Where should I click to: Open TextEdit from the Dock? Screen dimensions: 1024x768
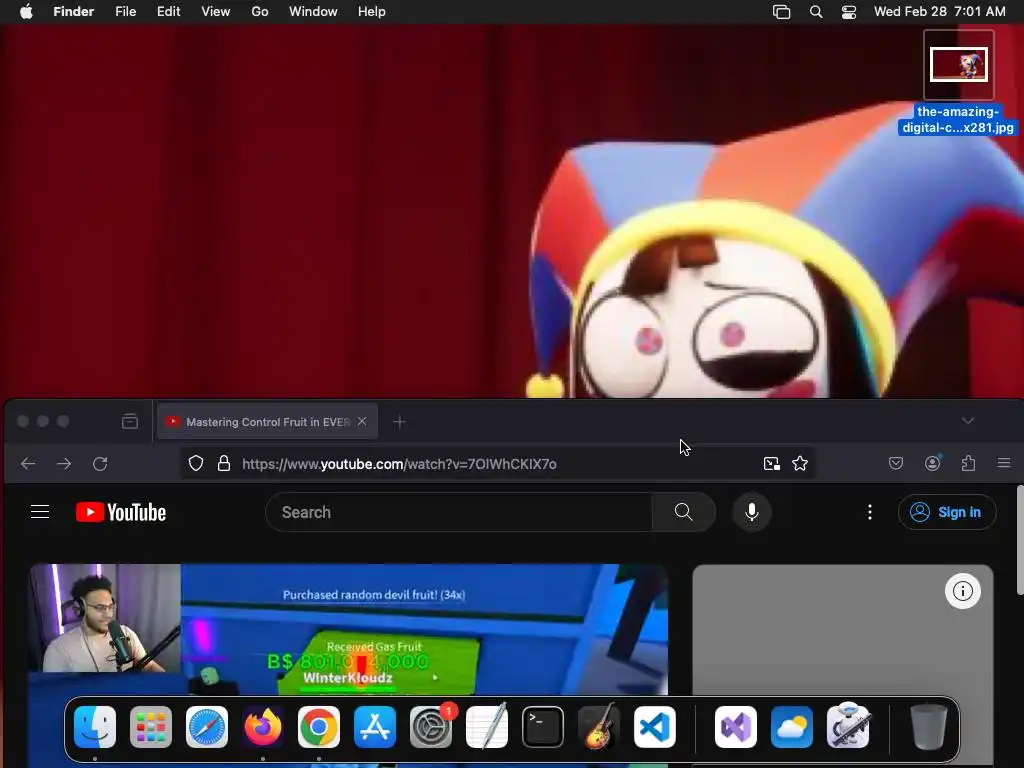[x=487, y=727]
